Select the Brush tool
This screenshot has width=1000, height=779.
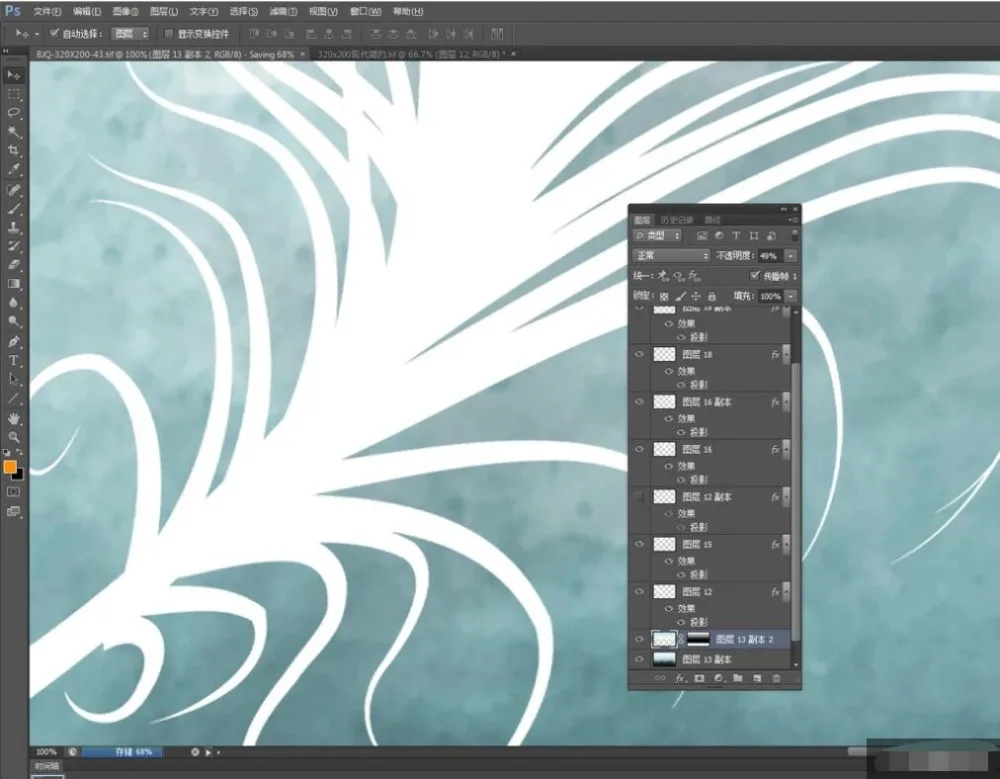point(13,209)
